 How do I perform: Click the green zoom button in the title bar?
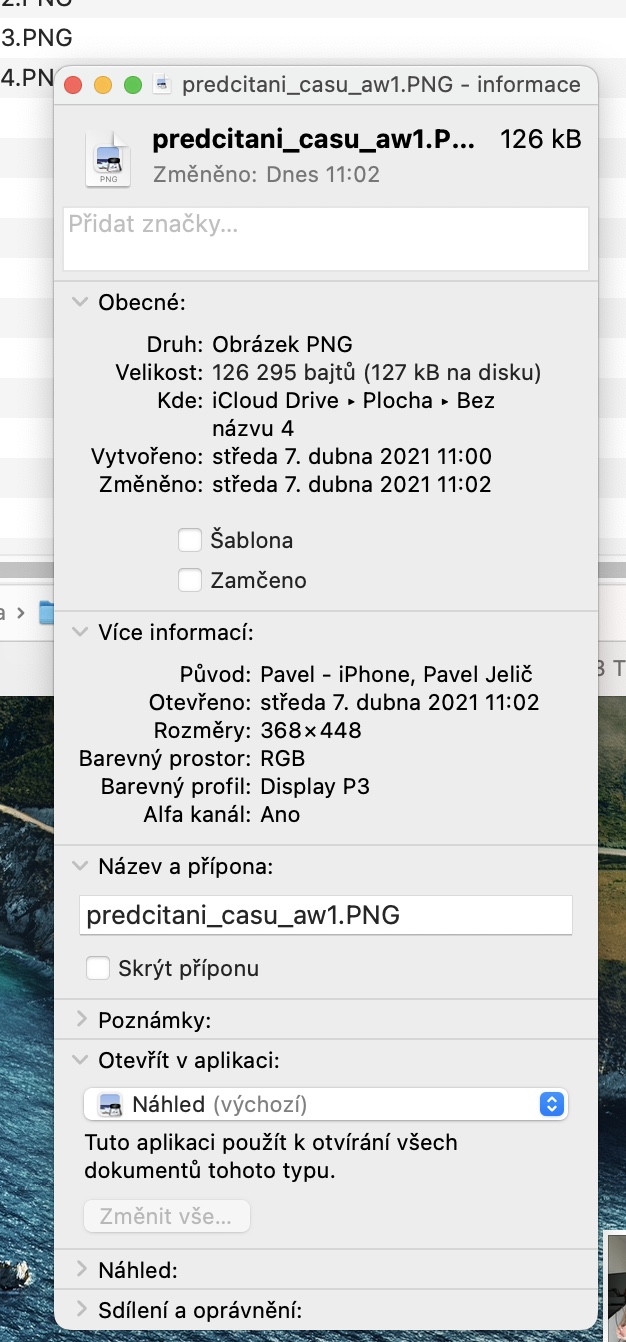[132, 85]
